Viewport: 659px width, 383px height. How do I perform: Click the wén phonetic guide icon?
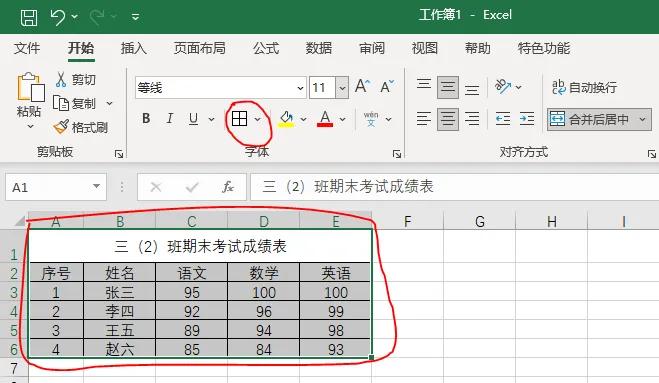[371, 119]
